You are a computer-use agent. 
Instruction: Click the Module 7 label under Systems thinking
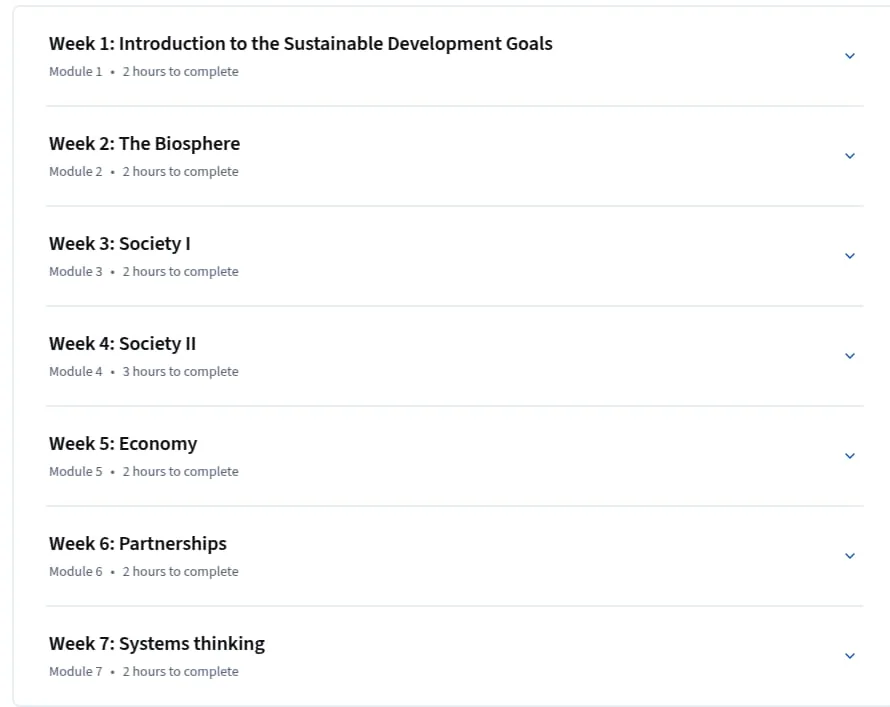(75, 671)
